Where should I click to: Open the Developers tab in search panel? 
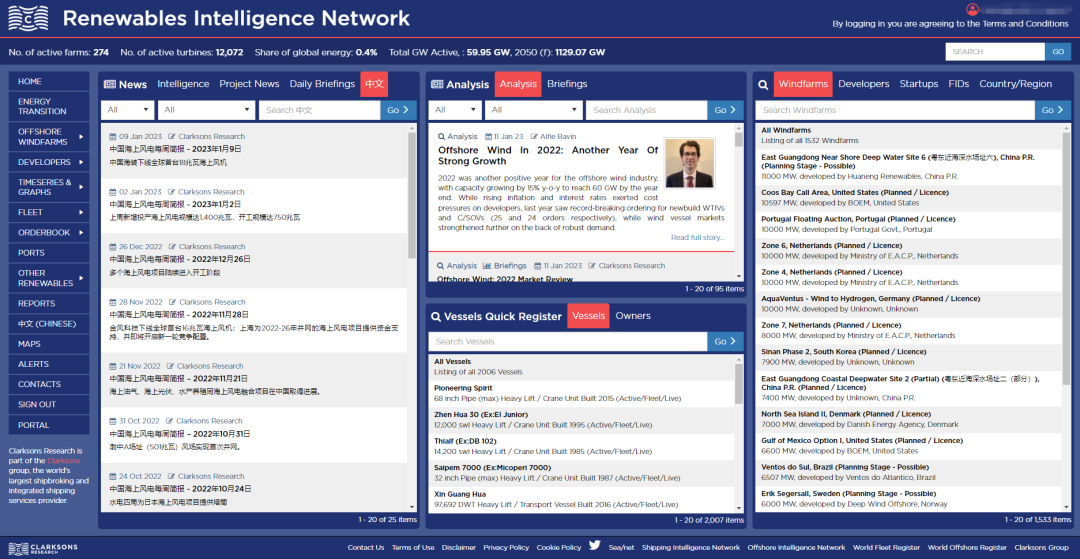[x=864, y=84]
